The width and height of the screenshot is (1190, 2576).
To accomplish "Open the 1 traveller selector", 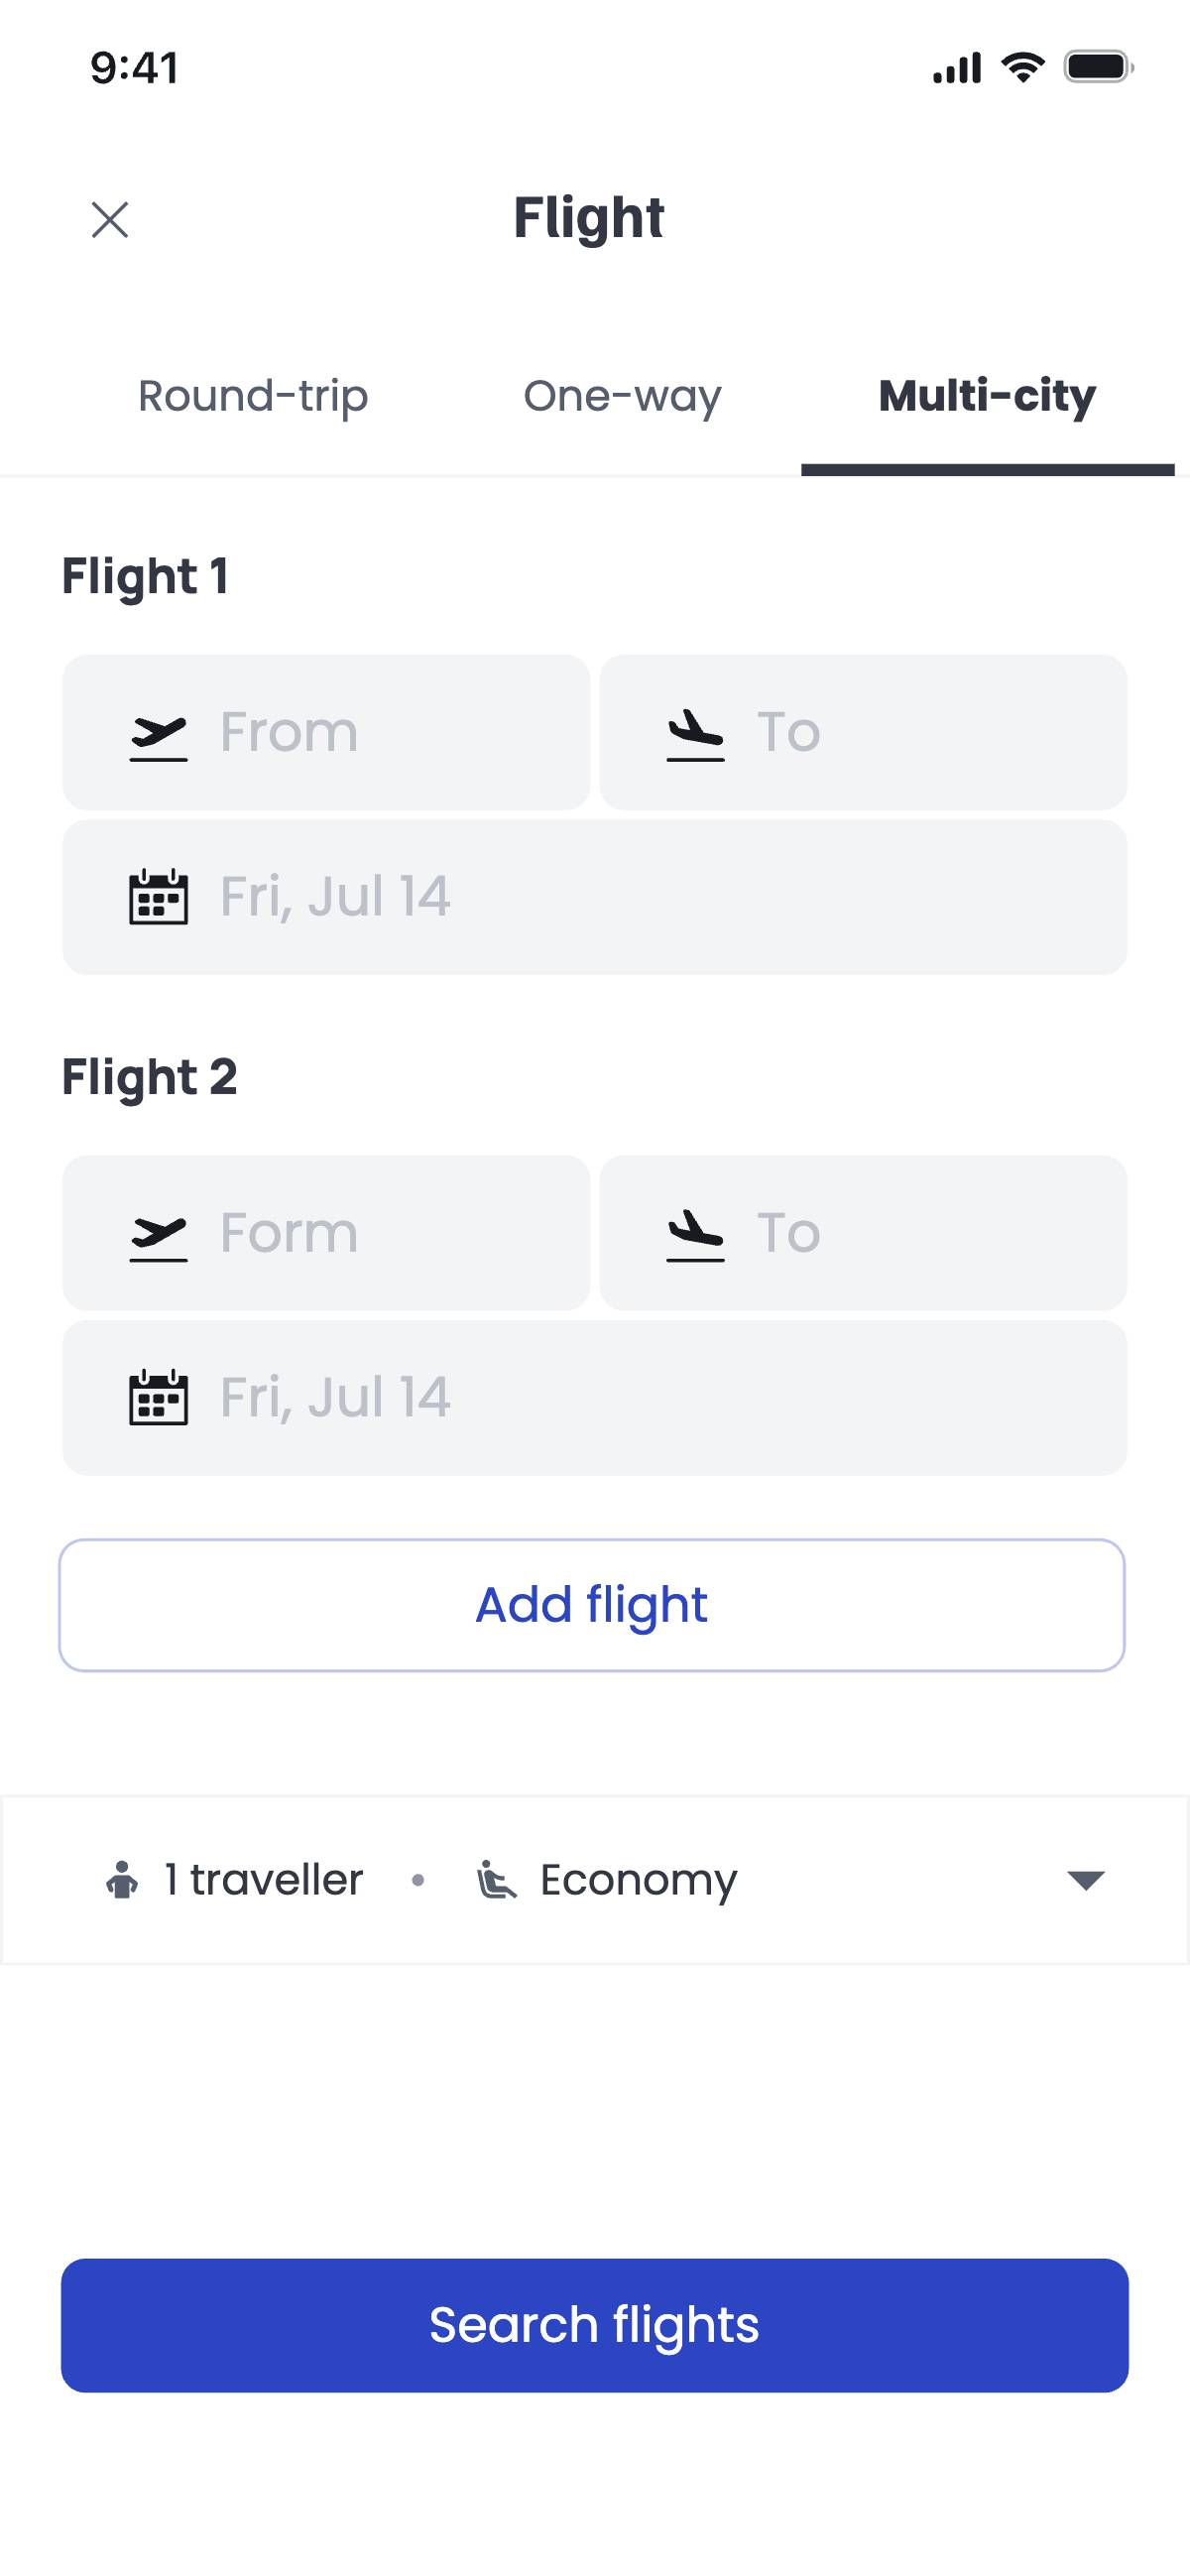I will (263, 1880).
